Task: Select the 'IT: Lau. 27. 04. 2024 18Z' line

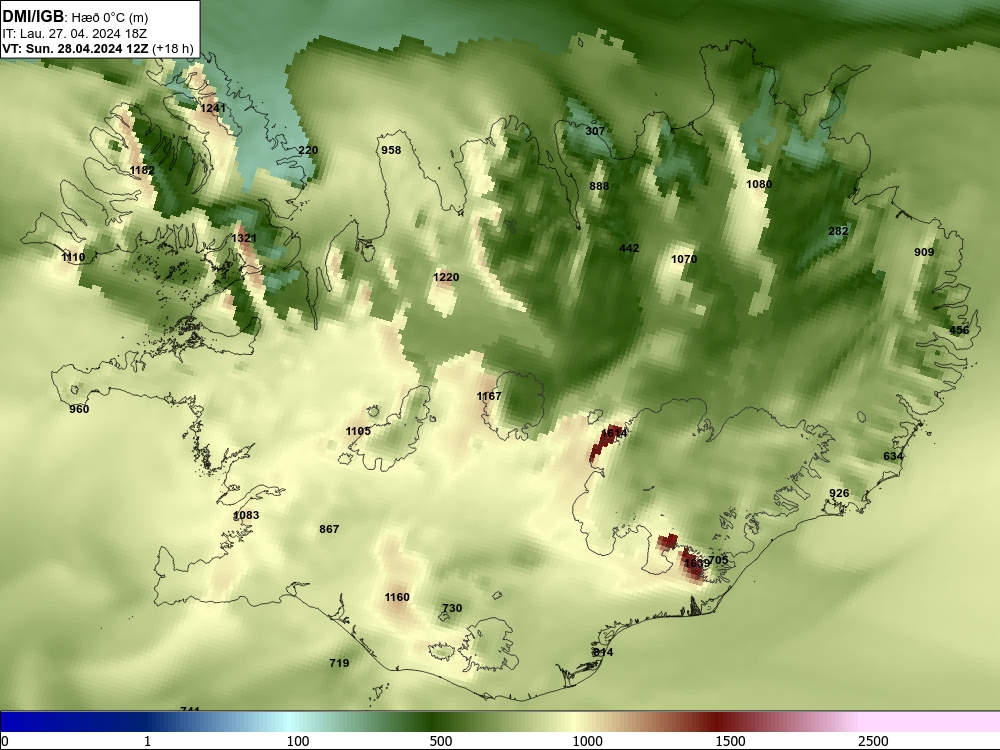Action: tap(75, 34)
